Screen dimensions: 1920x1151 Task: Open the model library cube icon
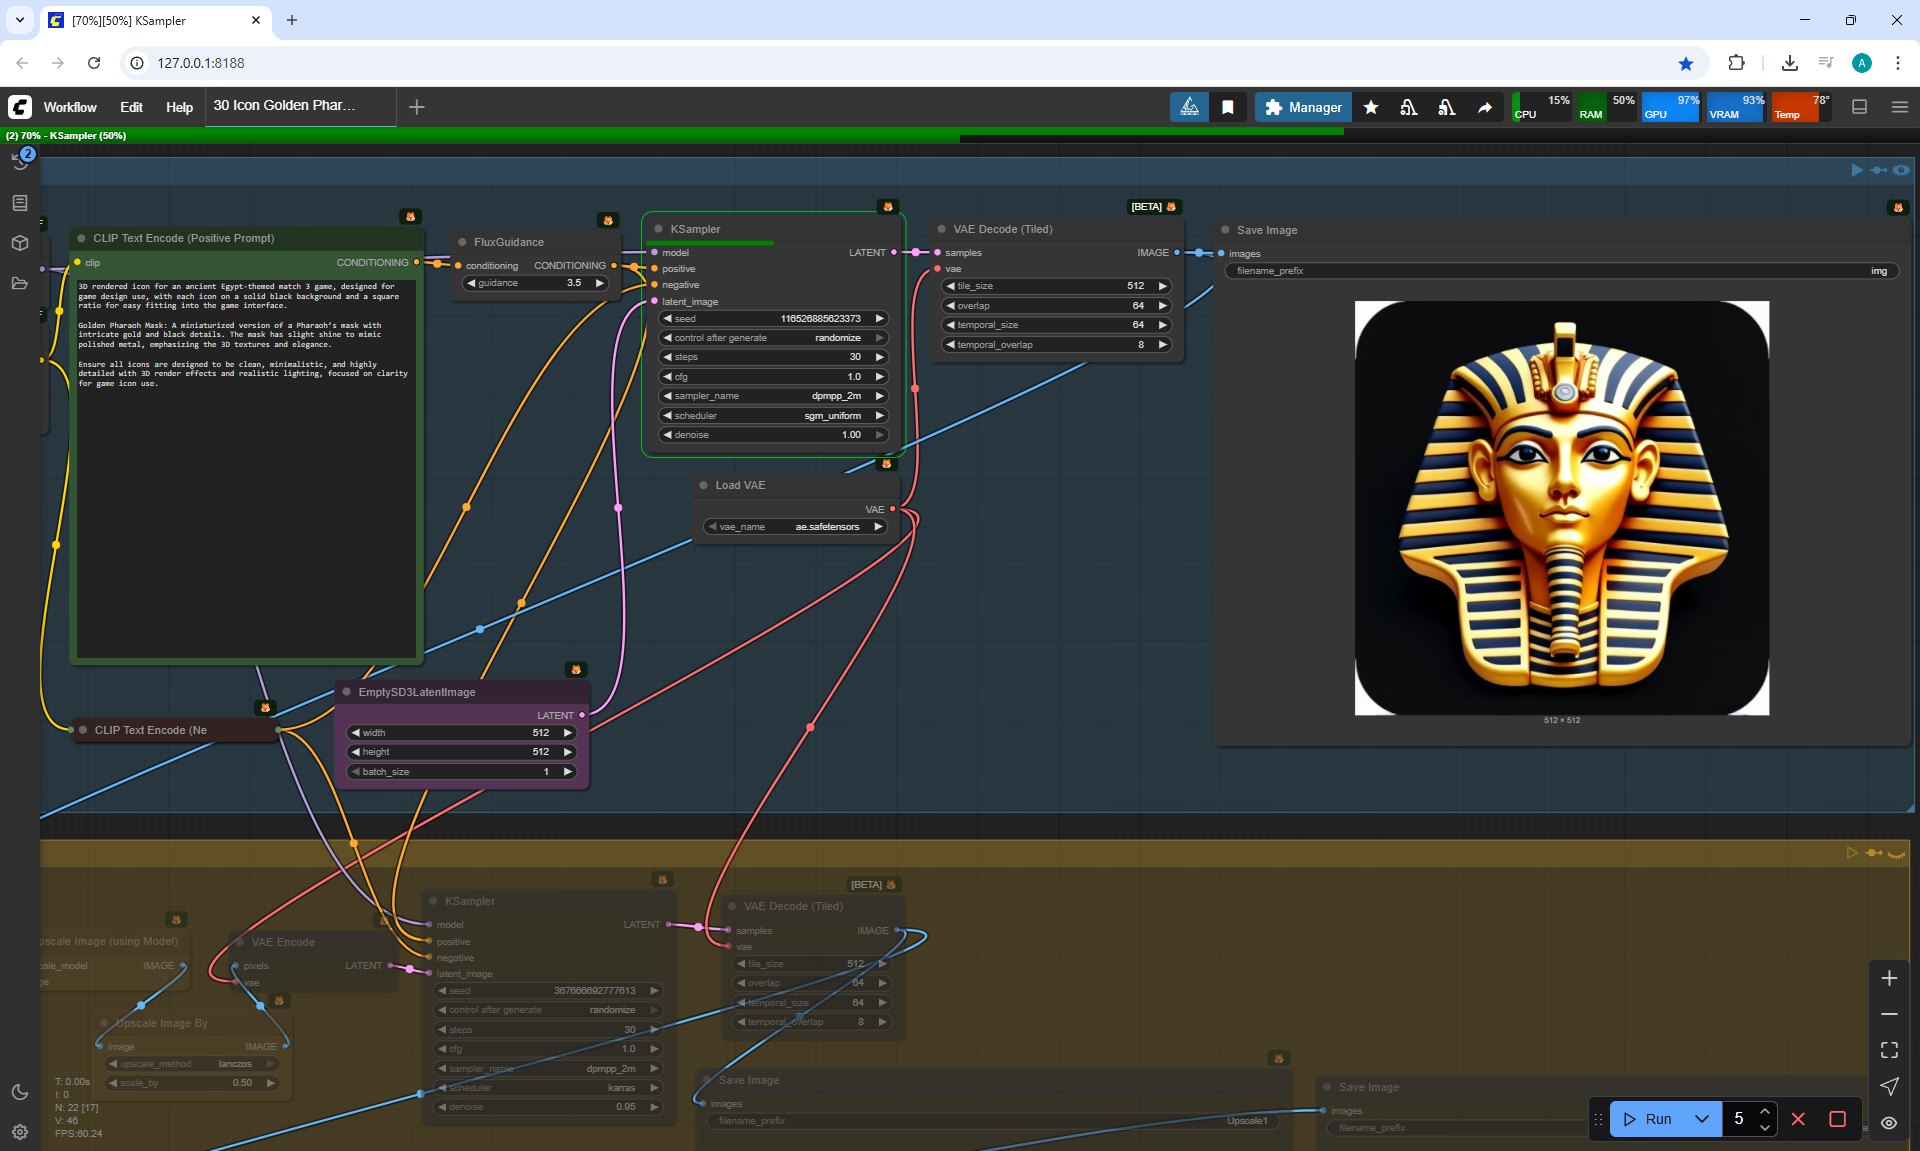[x=20, y=243]
